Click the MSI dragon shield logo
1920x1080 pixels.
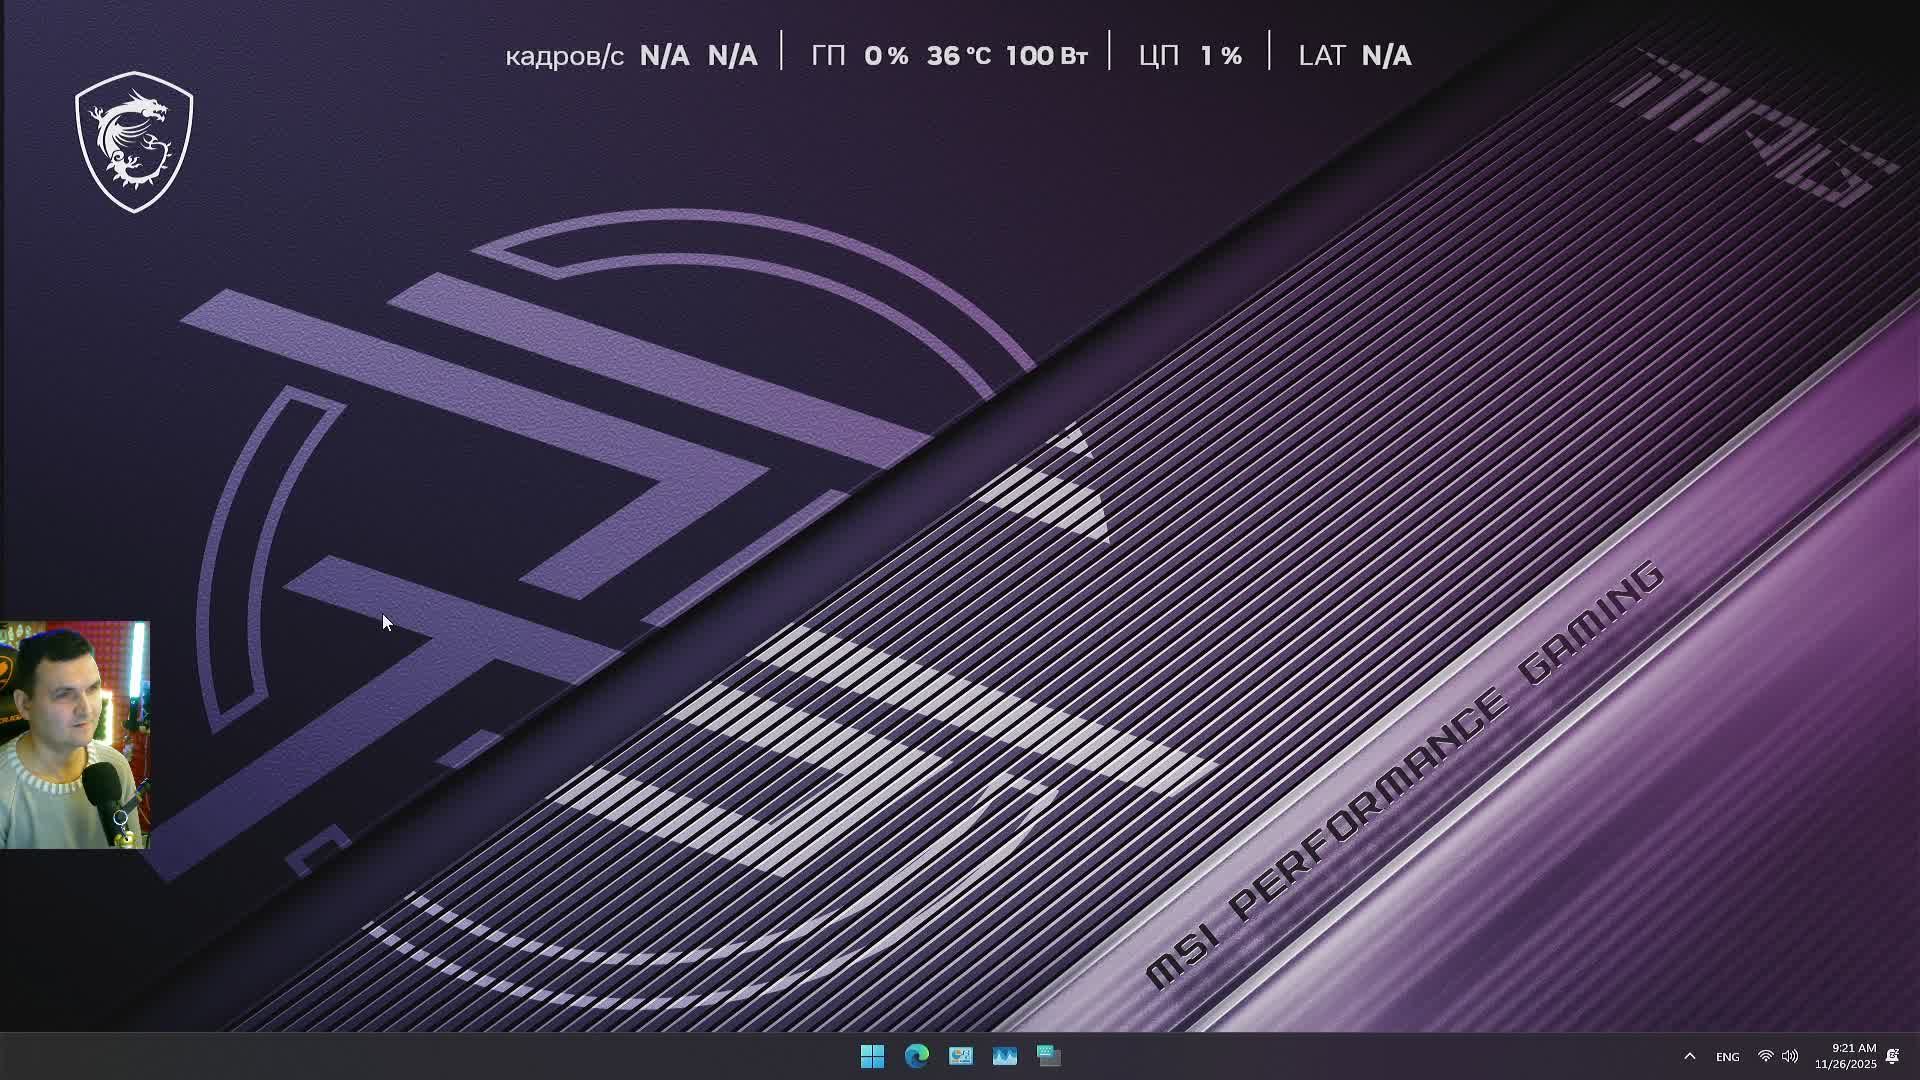click(x=134, y=142)
